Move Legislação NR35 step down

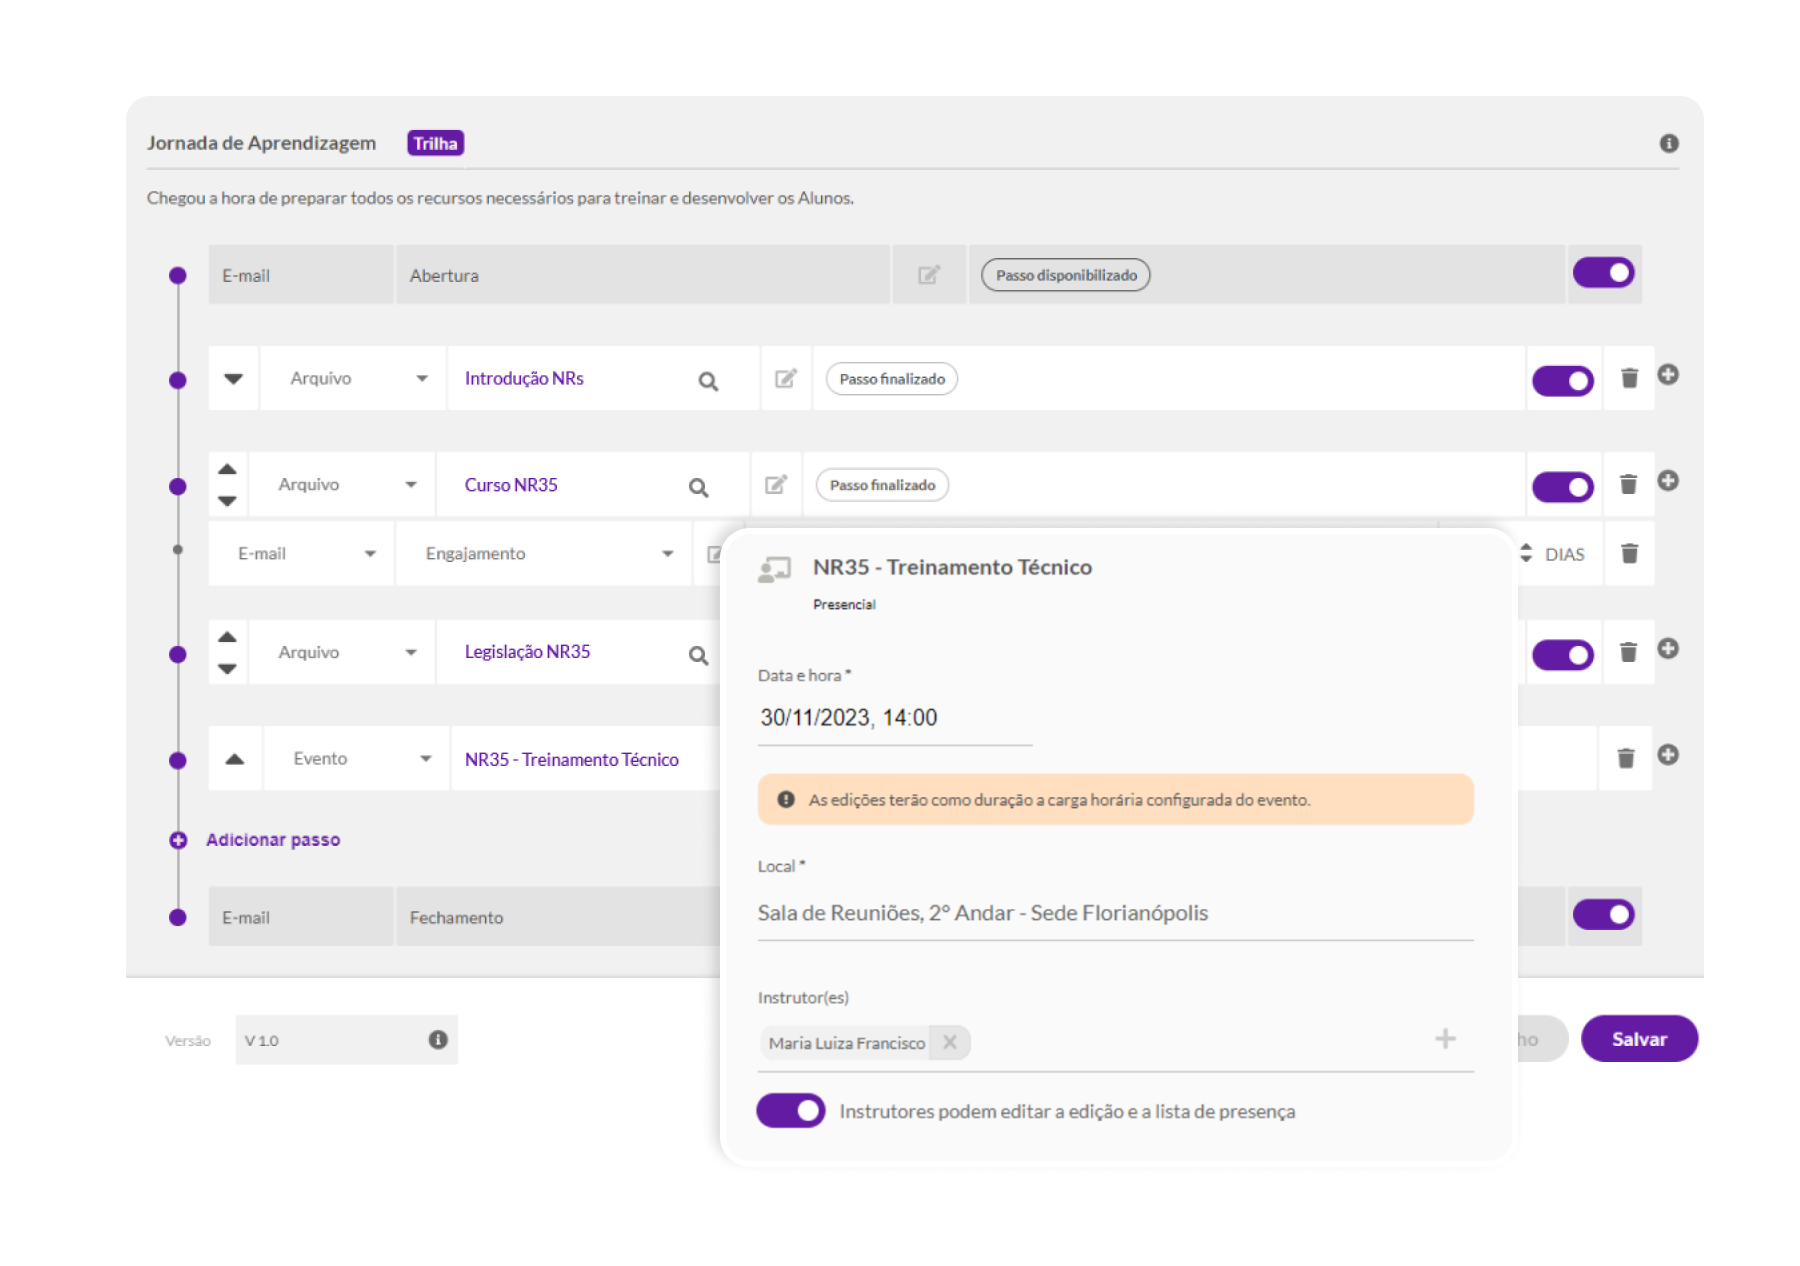coord(227,669)
